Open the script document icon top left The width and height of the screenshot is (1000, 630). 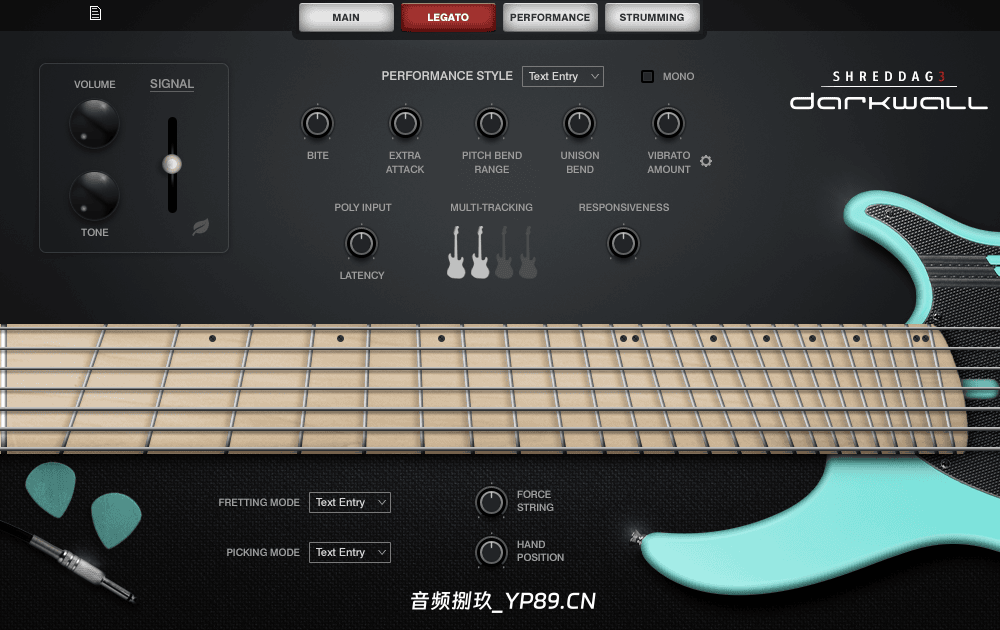click(96, 14)
